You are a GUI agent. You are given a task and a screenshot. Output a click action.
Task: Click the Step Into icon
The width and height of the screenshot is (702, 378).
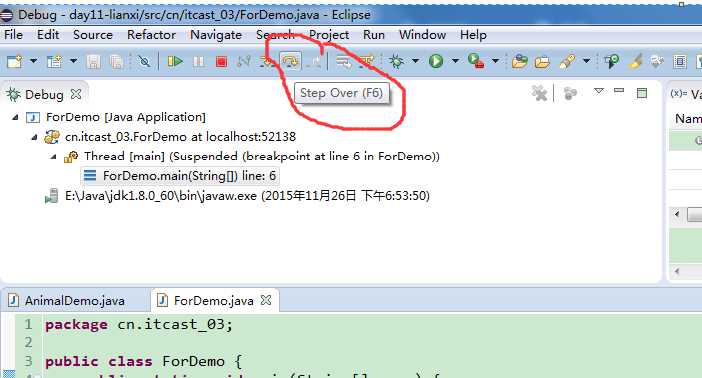click(x=268, y=61)
